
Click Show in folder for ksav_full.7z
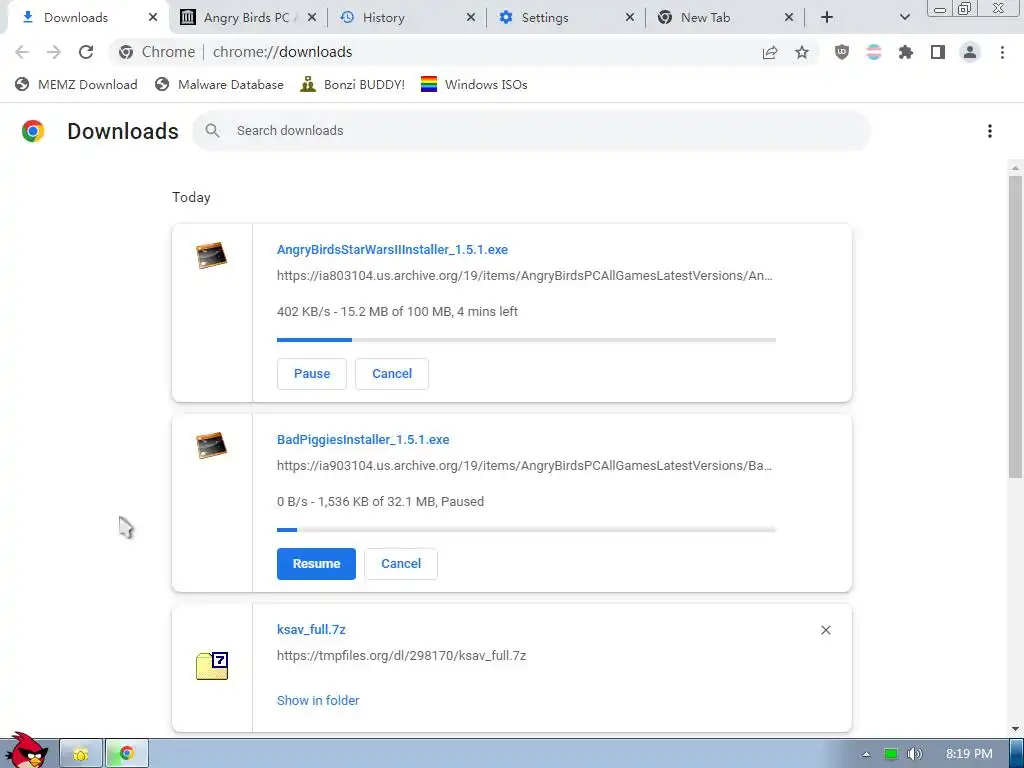pos(318,700)
